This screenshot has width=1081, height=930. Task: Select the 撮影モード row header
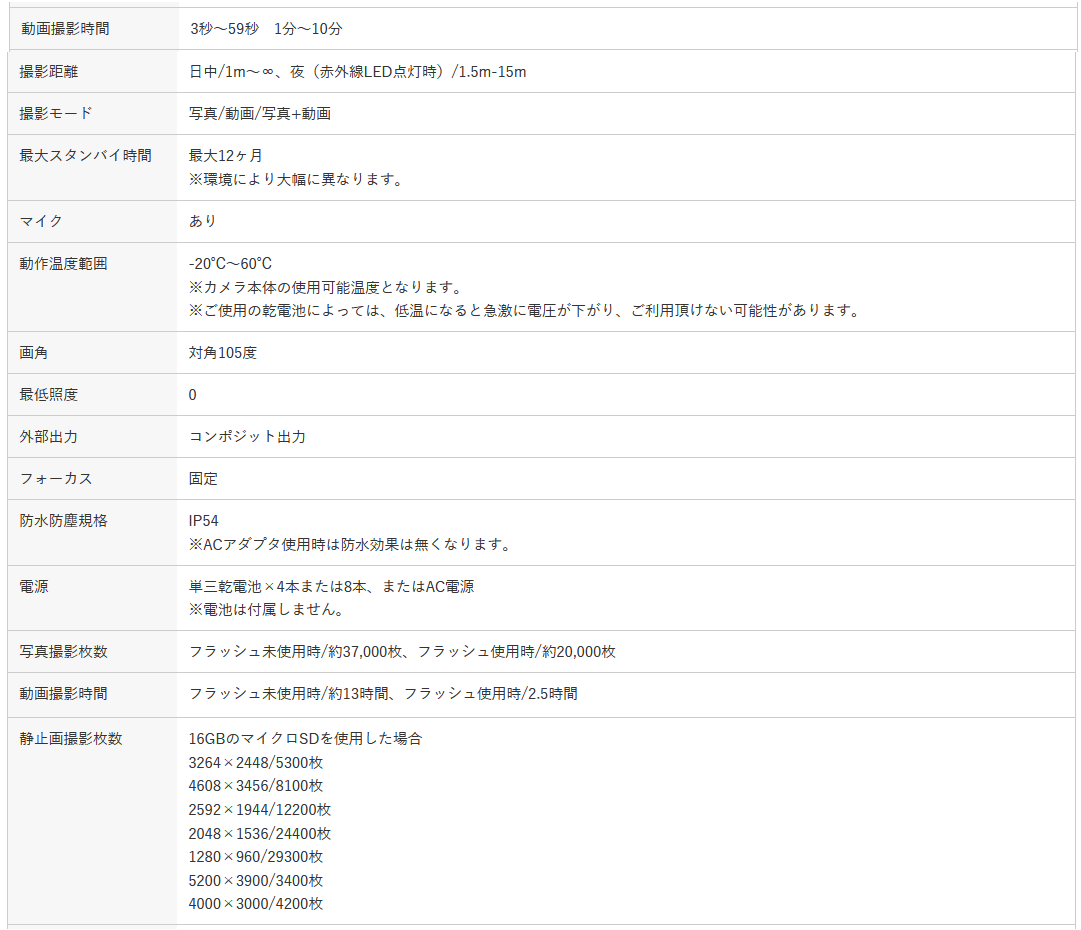(56, 114)
